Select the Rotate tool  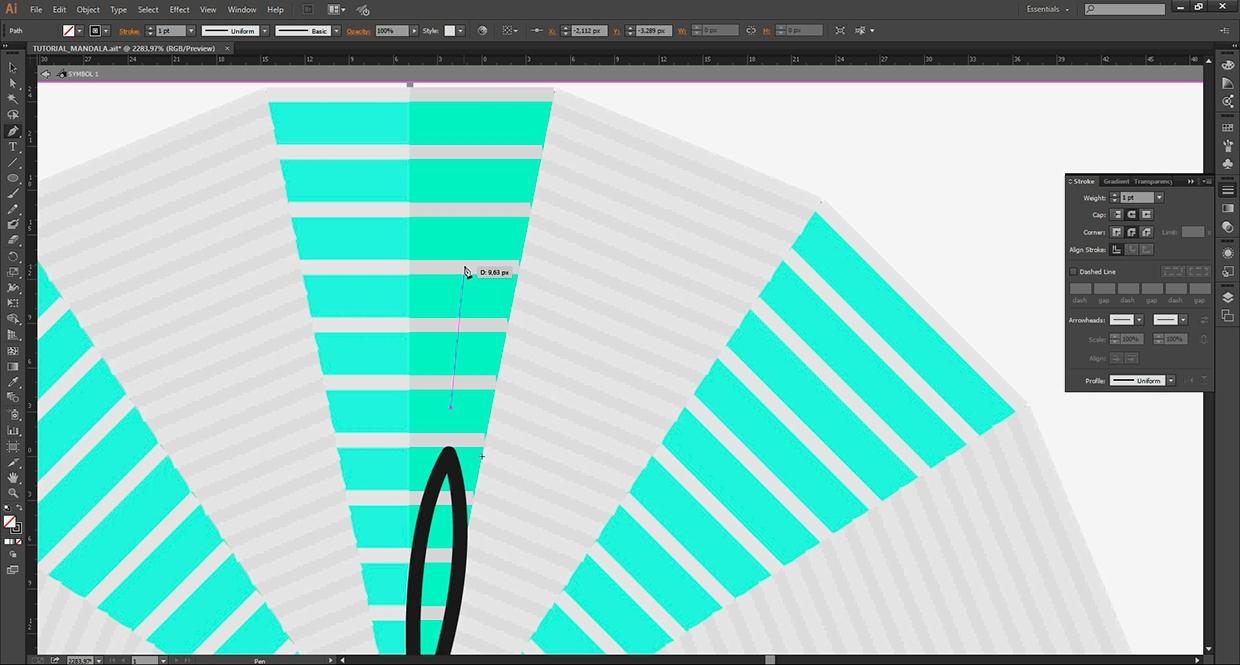(x=13, y=256)
